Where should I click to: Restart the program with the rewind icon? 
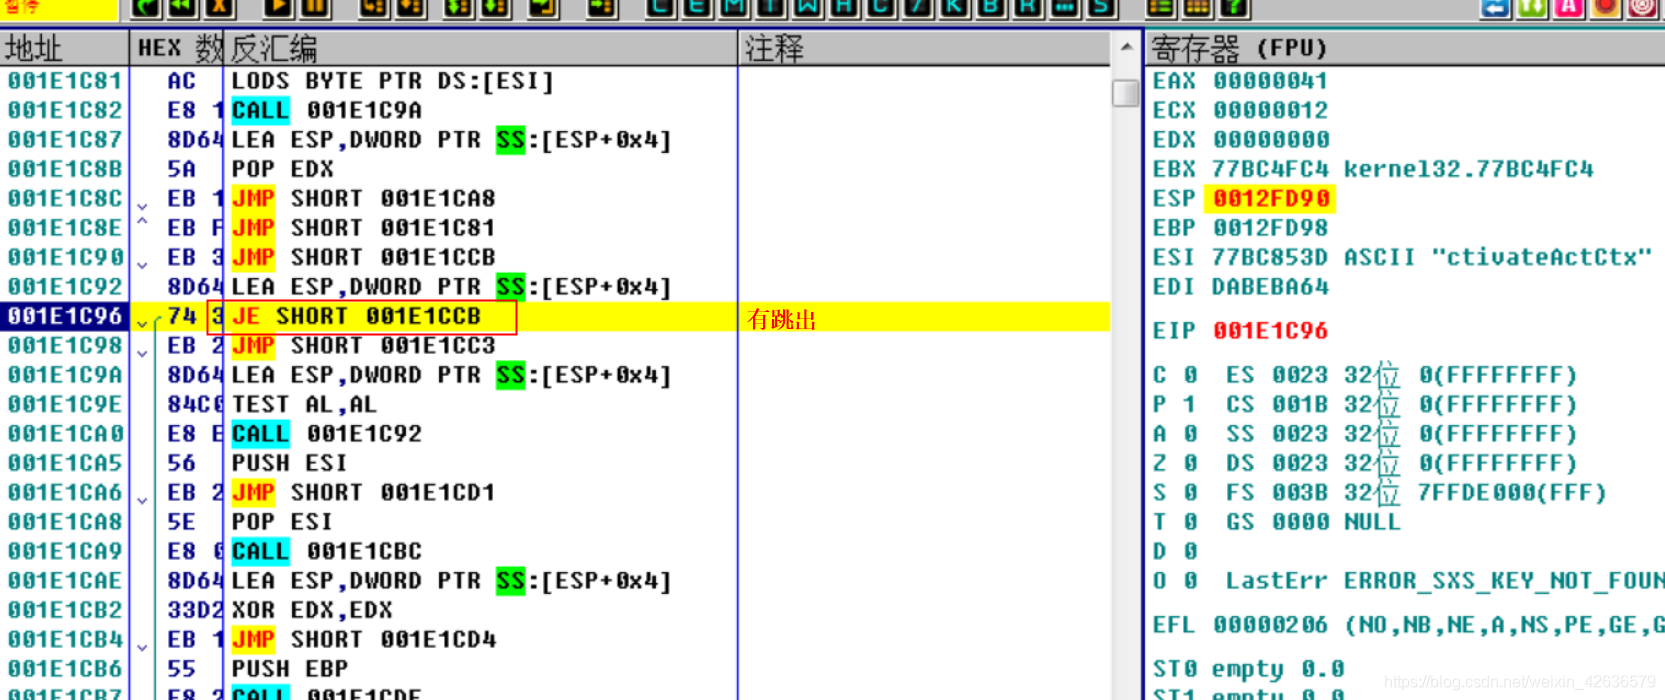click(x=182, y=8)
